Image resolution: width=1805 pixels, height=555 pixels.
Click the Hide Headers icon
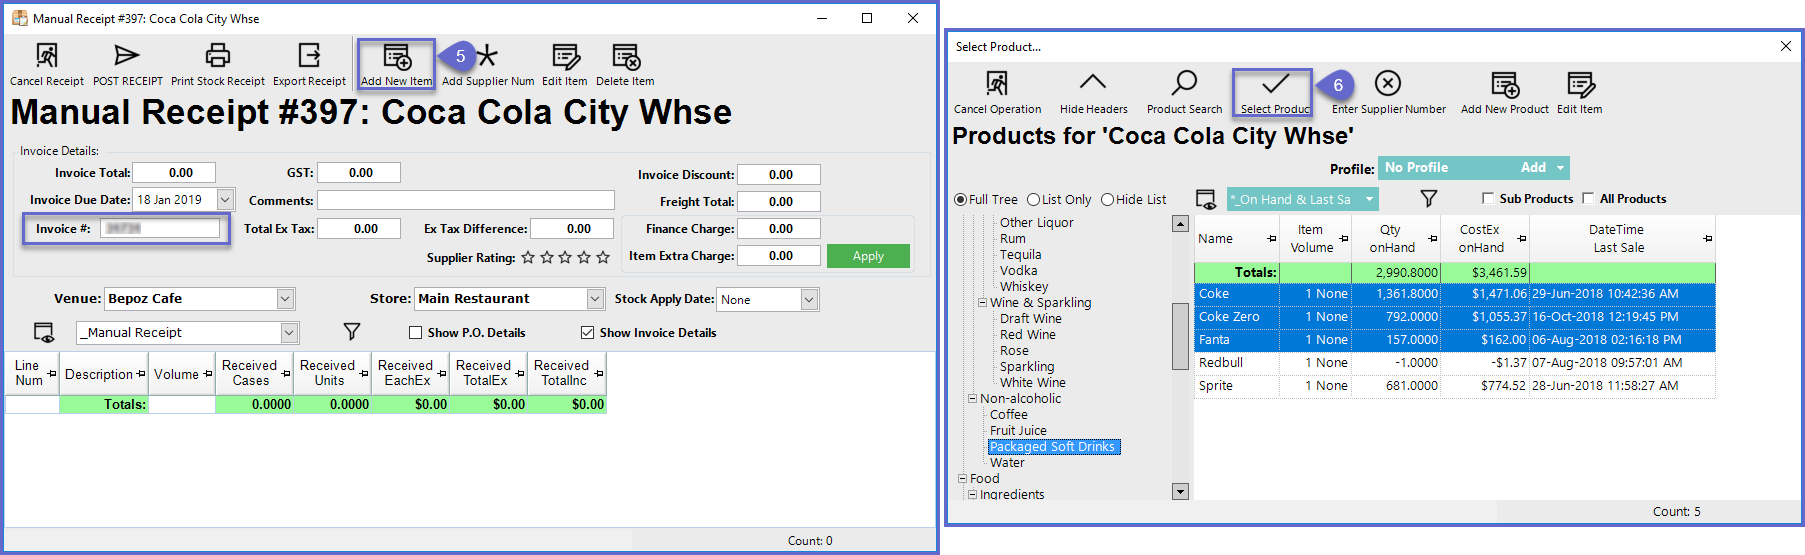1093,84
